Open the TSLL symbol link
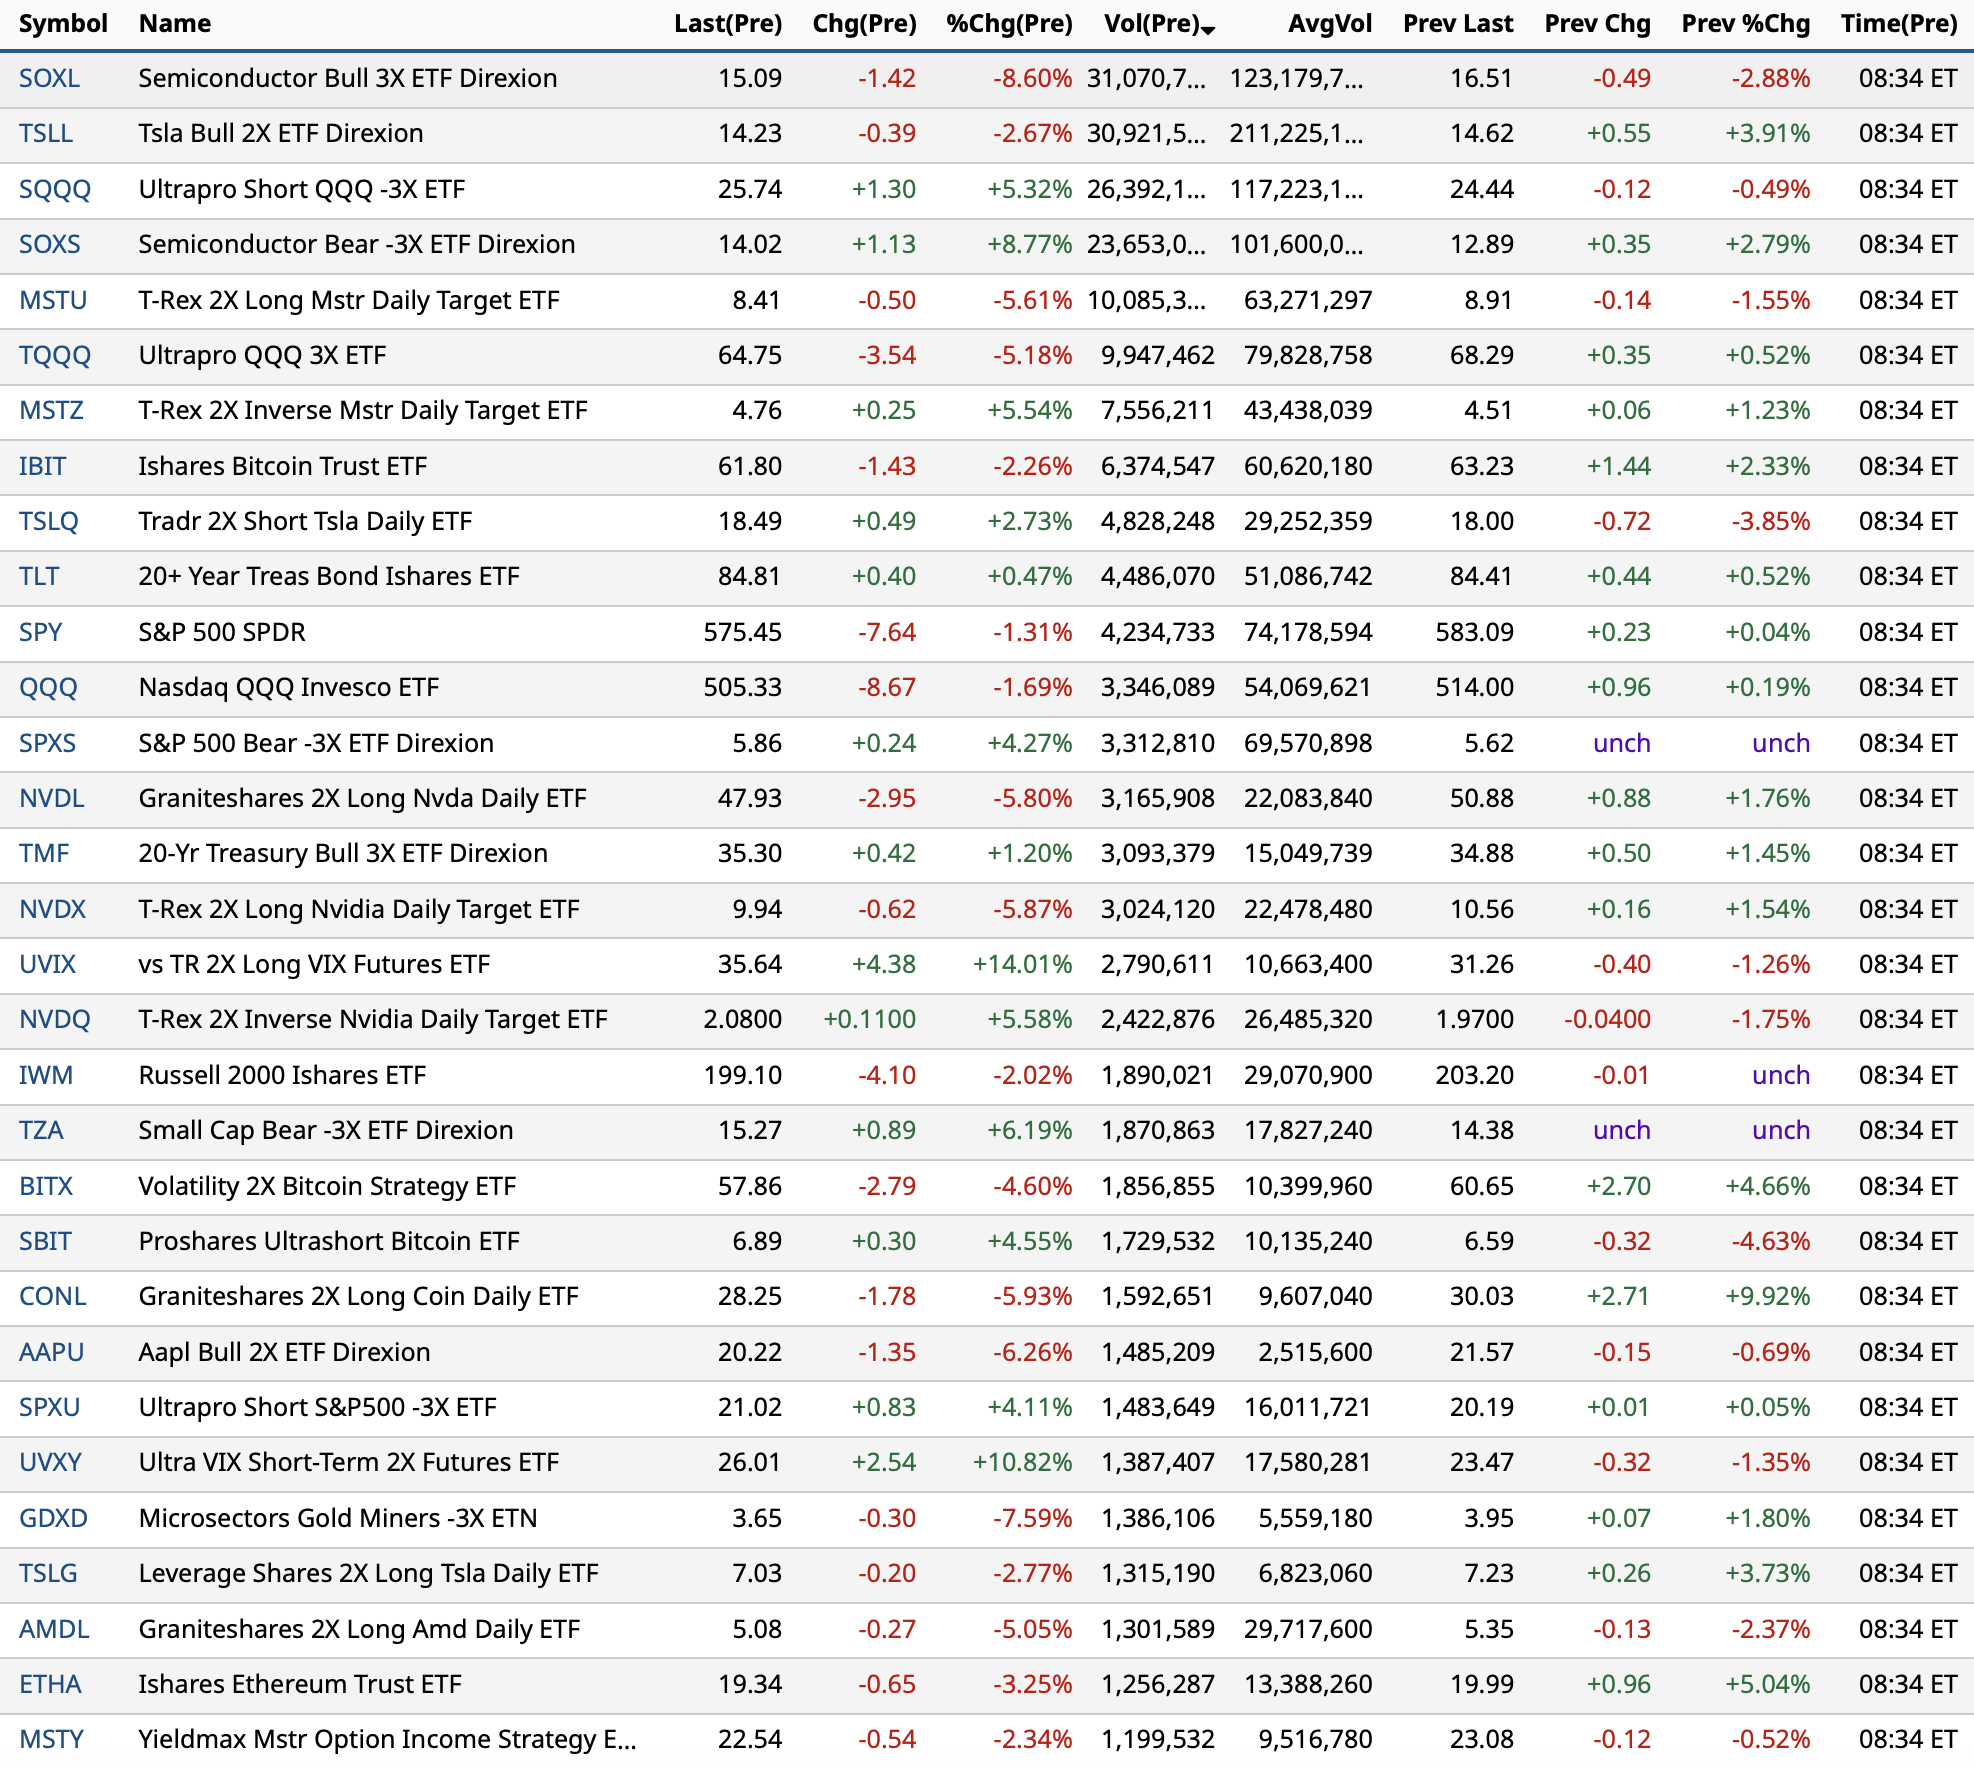This screenshot has width=1974, height=1766. tap(46, 133)
